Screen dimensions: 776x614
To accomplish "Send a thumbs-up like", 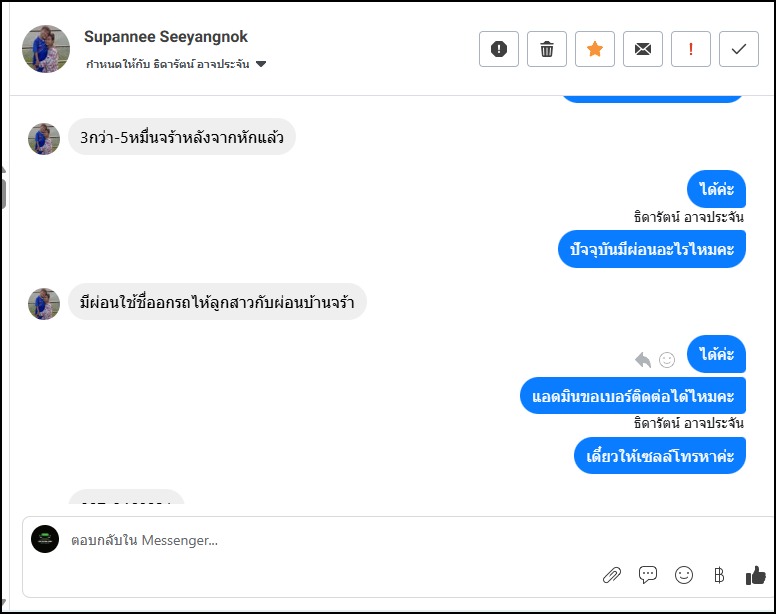I will 755,575.
